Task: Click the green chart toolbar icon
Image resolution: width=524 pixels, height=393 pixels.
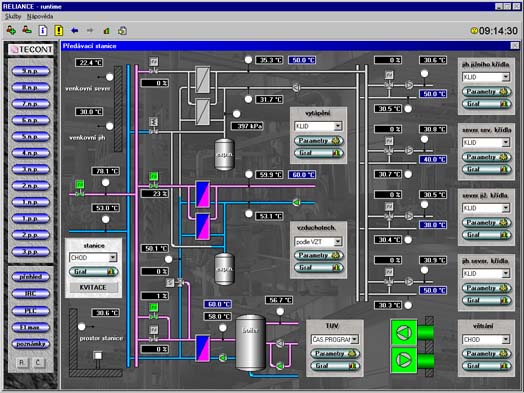Action: [x=106, y=31]
